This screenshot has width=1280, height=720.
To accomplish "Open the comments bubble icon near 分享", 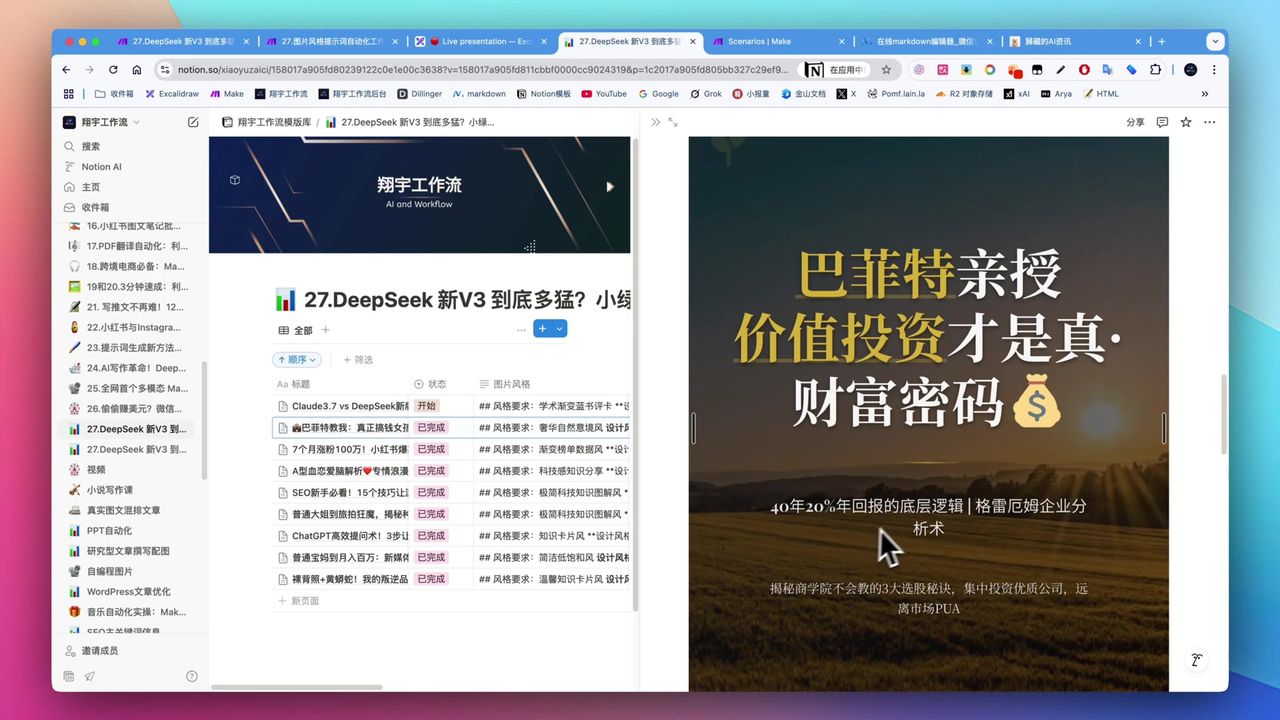I will [1162, 121].
